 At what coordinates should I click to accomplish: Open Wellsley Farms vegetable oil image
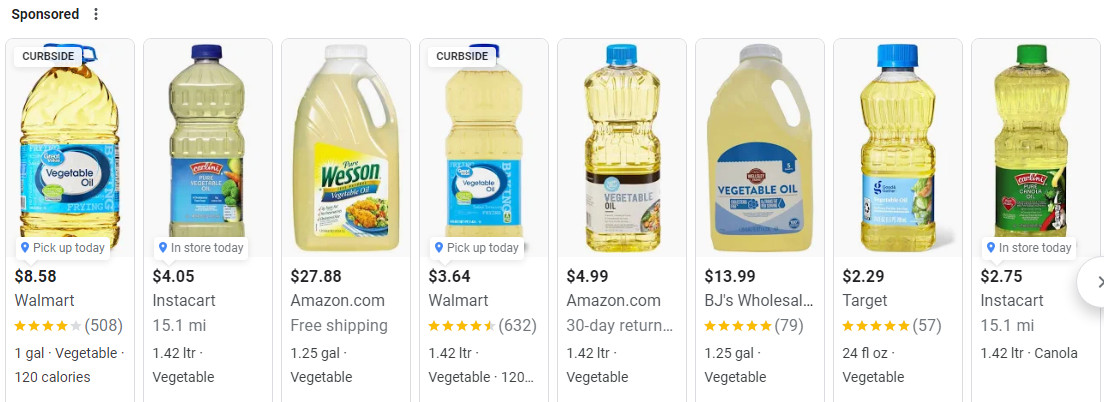coord(760,148)
